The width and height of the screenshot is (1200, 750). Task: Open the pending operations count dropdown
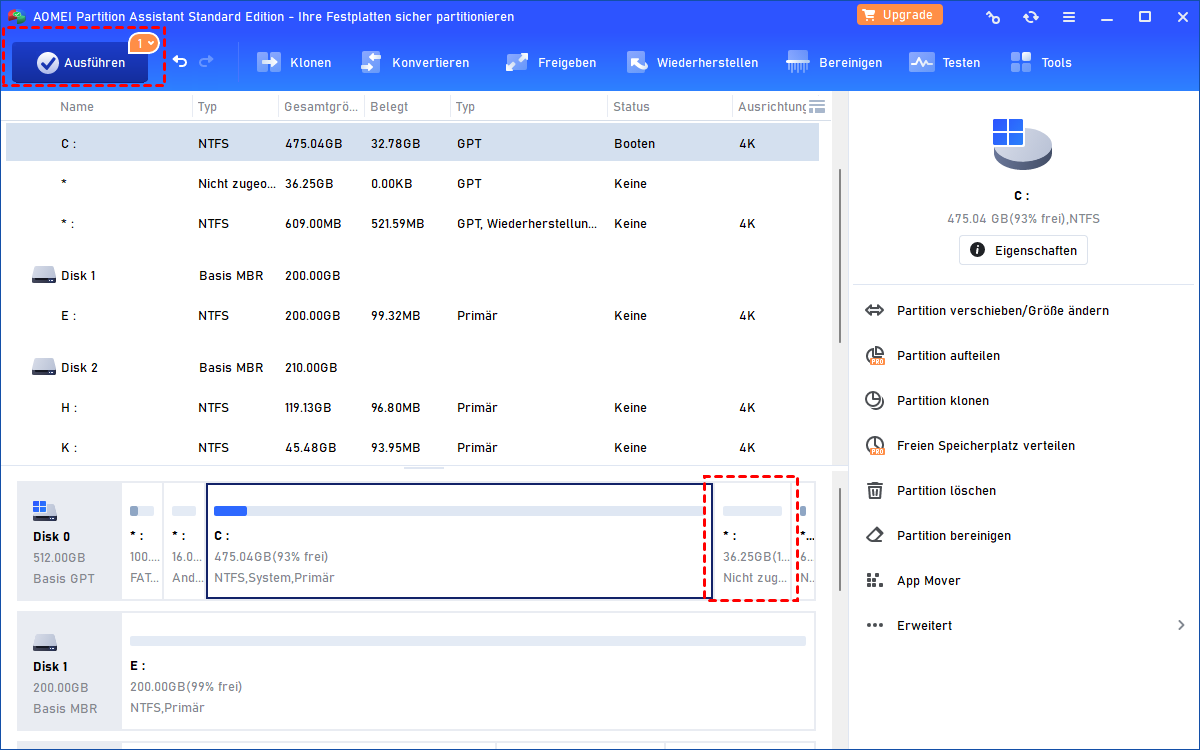pos(144,43)
